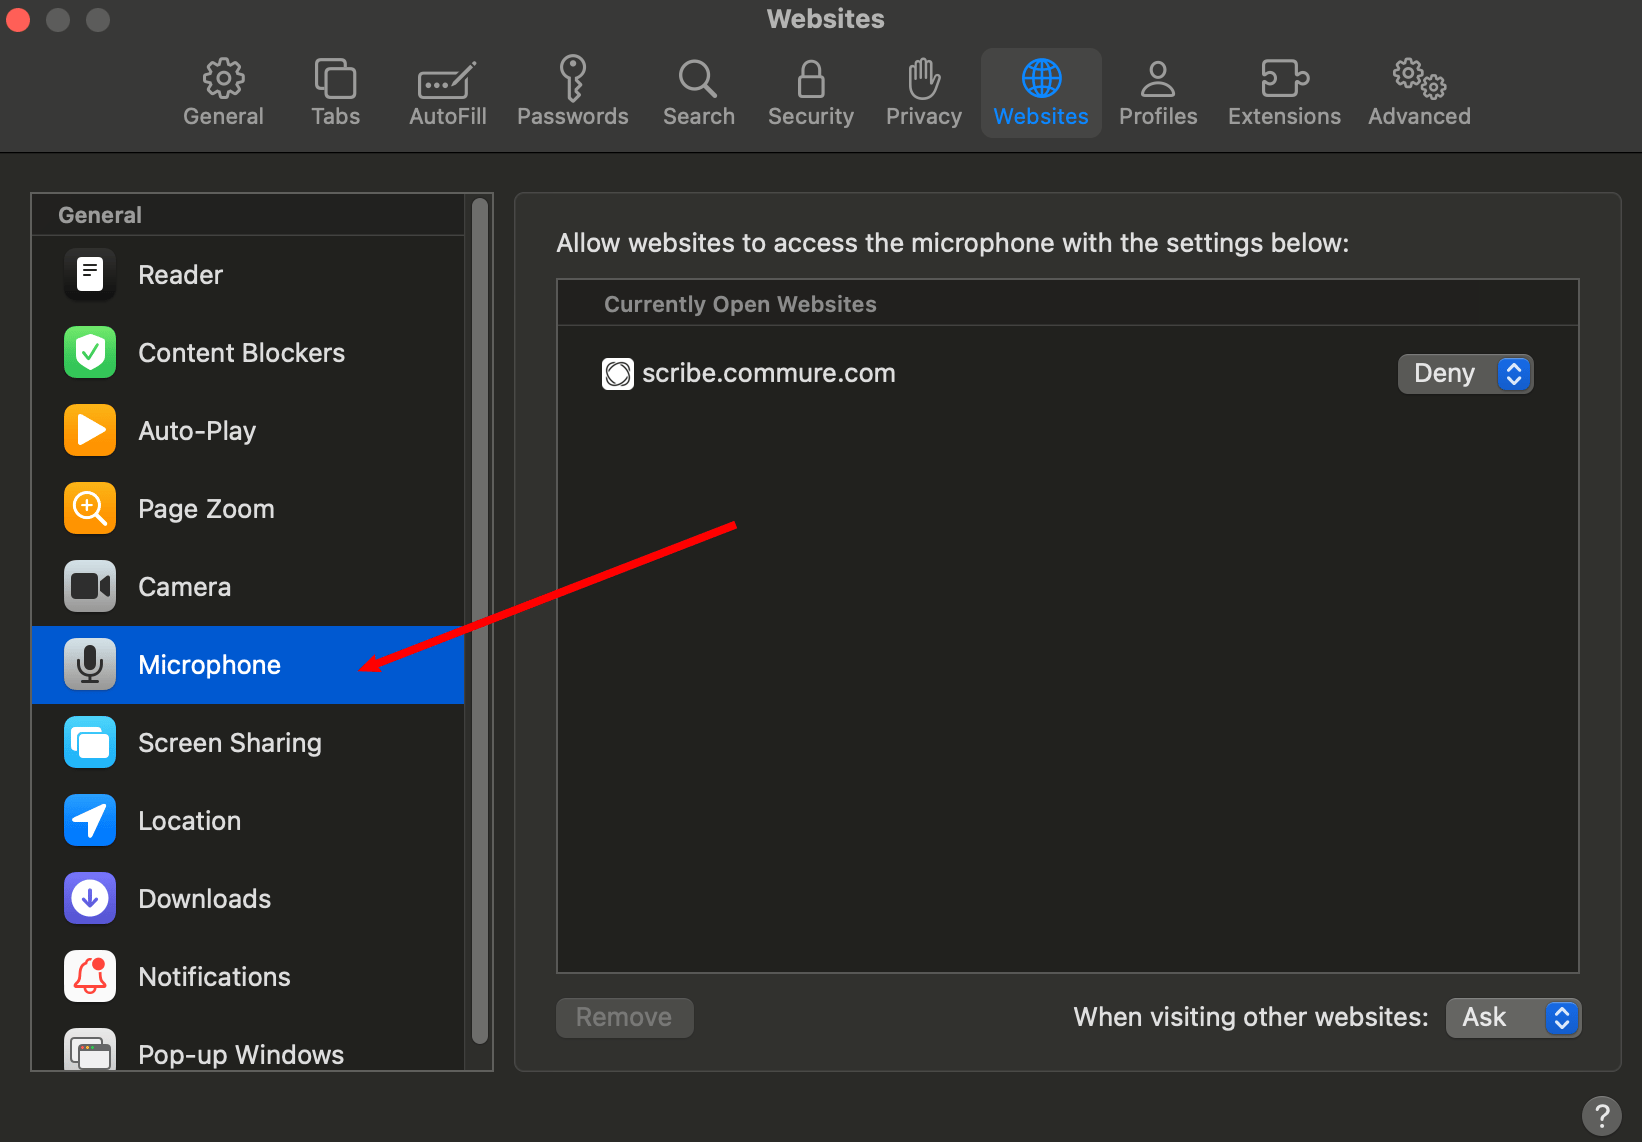The width and height of the screenshot is (1642, 1142).
Task: Switch to the Advanced tab label
Action: 1420,116
